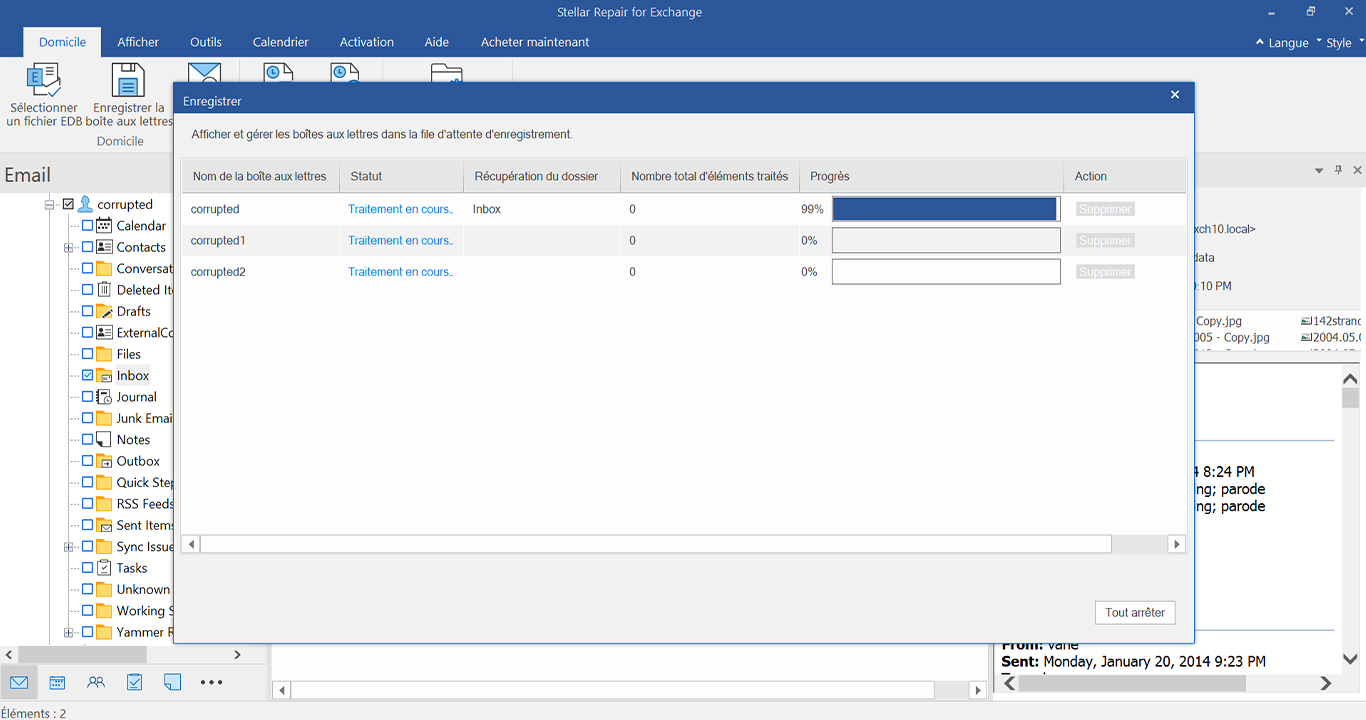Click the corrupted mailbox progress bar

pos(946,209)
